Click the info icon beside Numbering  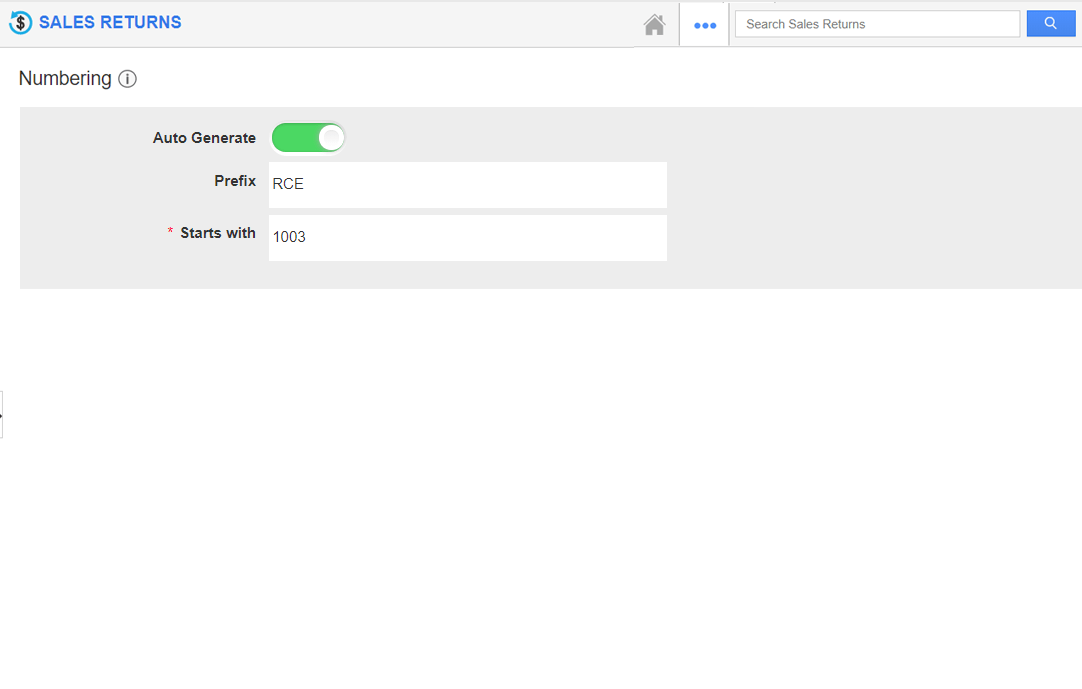(x=127, y=79)
